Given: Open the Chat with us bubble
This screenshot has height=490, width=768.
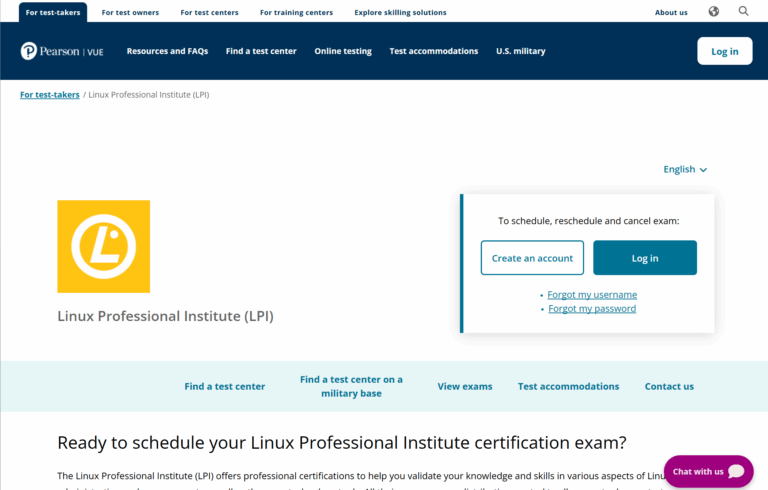Looking at the screenshot, I should tap(708, 471).
